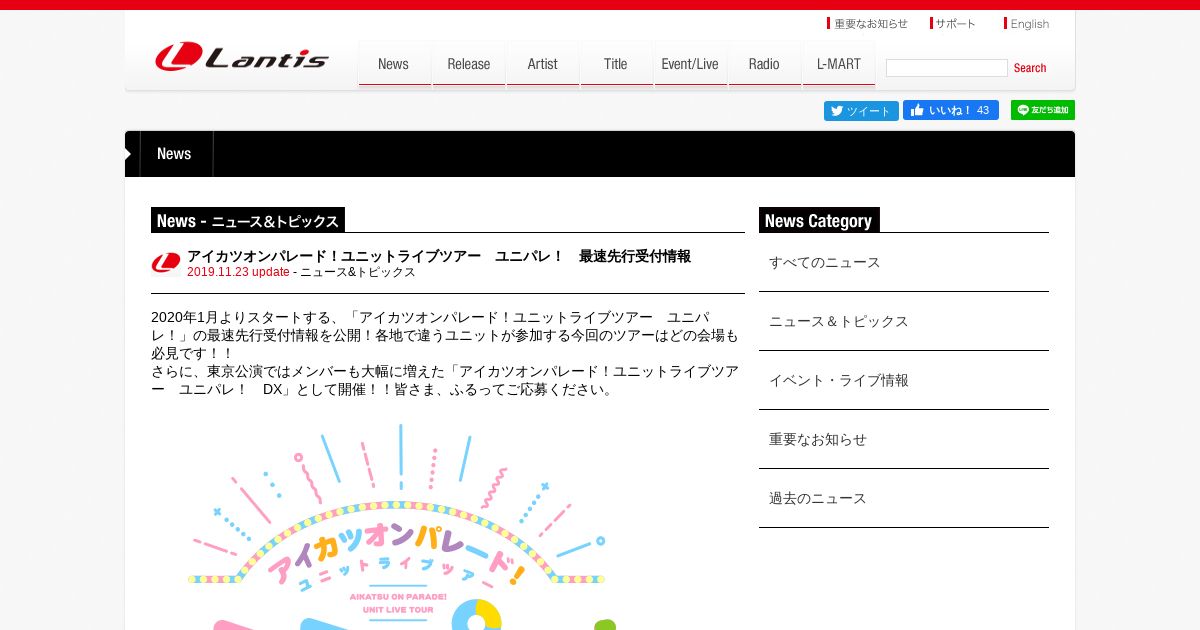Image resolution: width=1200 pixels, height=630 pixels.
Task: Select the News tab in black bar
Action: click(174, 154)
